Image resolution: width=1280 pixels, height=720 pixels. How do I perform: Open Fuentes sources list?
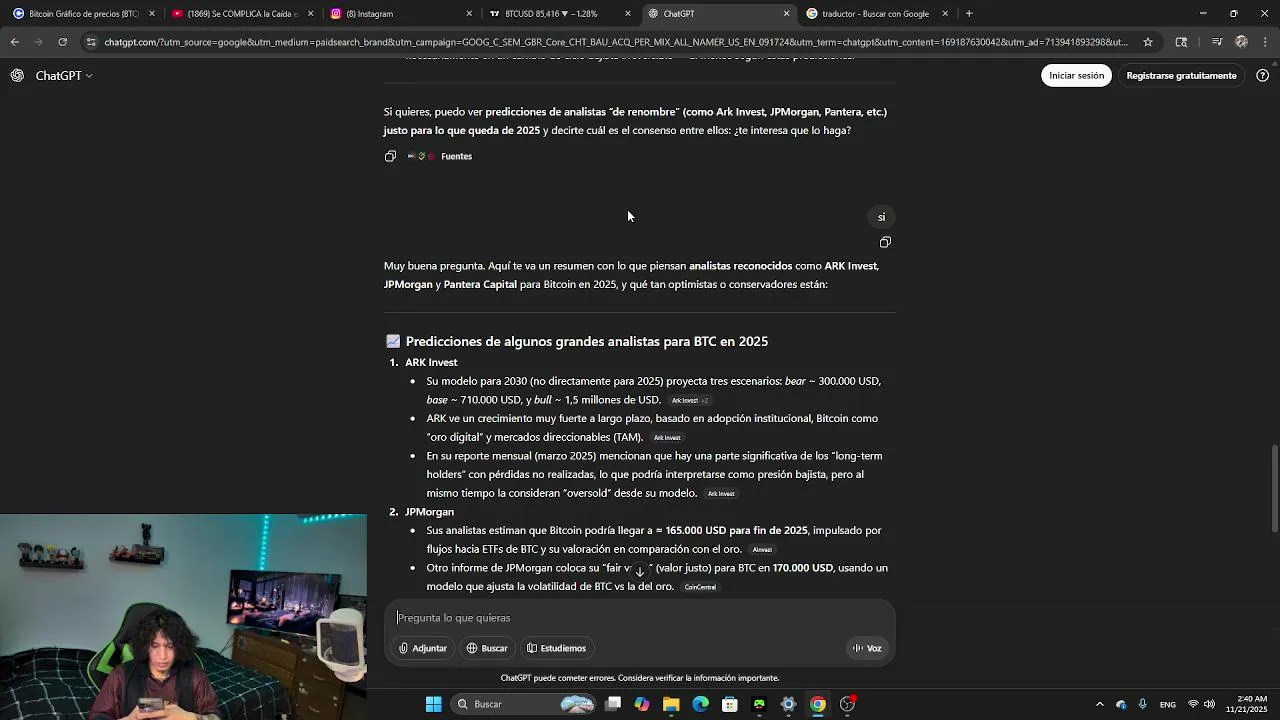pyautogui.click(x=440, y=157)
